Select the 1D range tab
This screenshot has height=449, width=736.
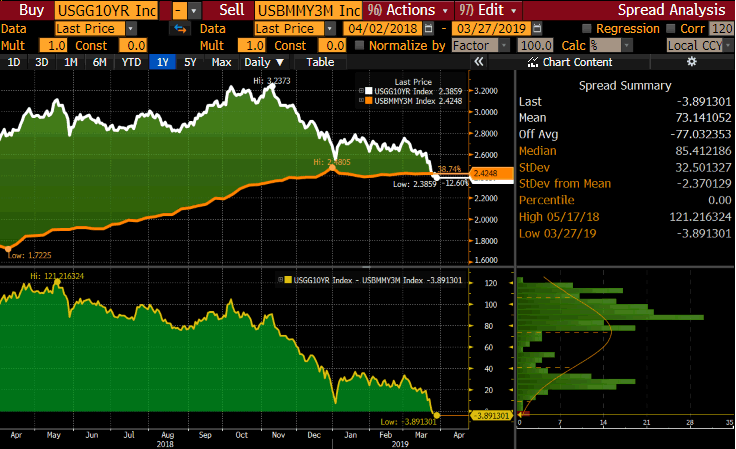click(x=14, y=62)
